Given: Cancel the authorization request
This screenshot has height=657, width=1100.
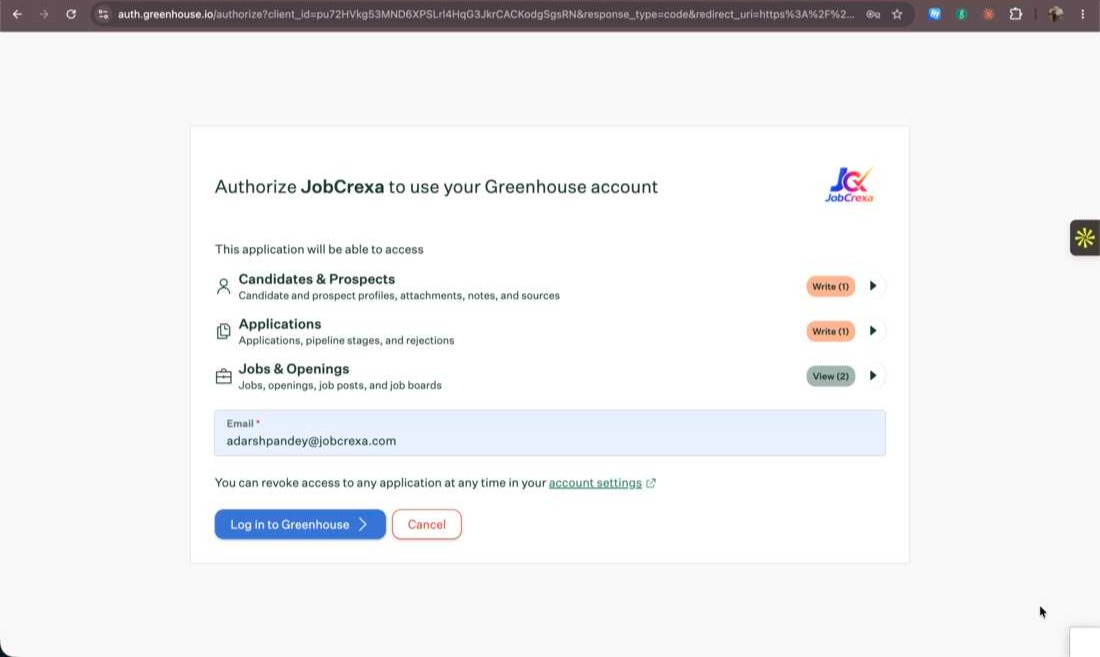Looking at the screenshot, I should pyautogui.click(x=427, y=524).
